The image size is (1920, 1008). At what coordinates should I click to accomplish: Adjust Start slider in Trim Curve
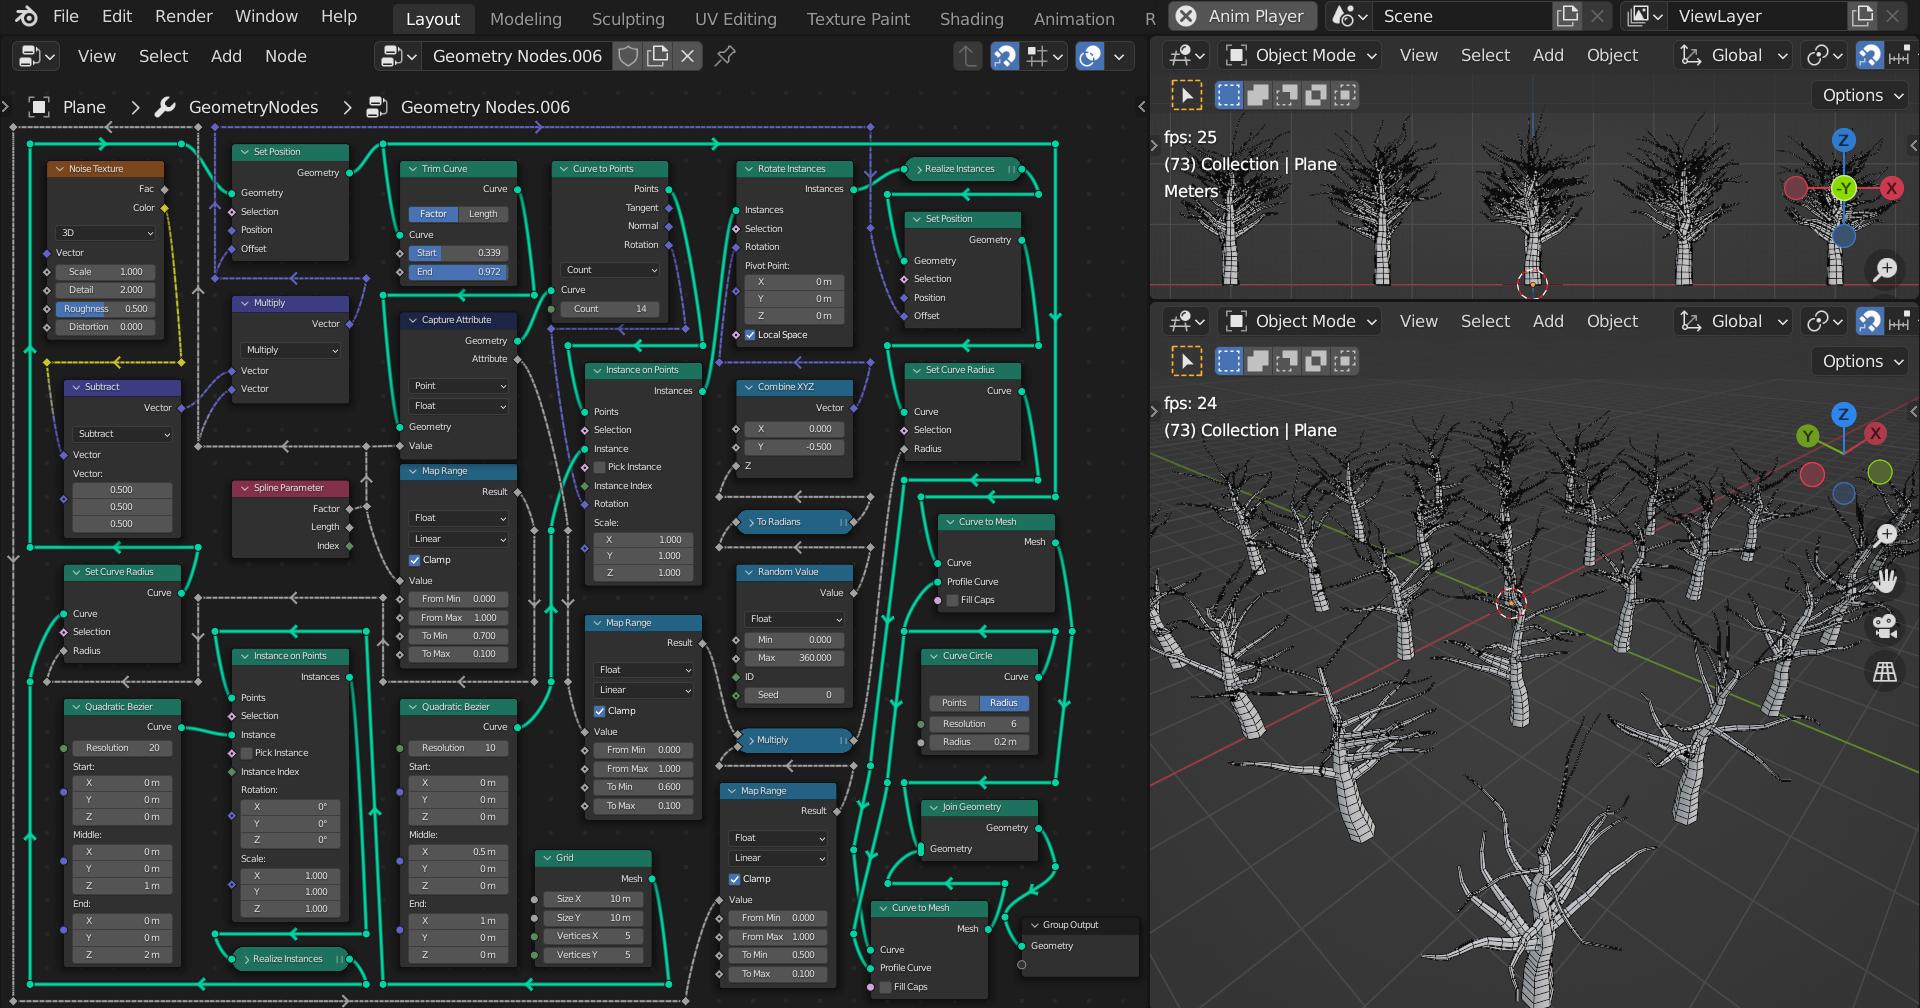(x=459, y=253)
